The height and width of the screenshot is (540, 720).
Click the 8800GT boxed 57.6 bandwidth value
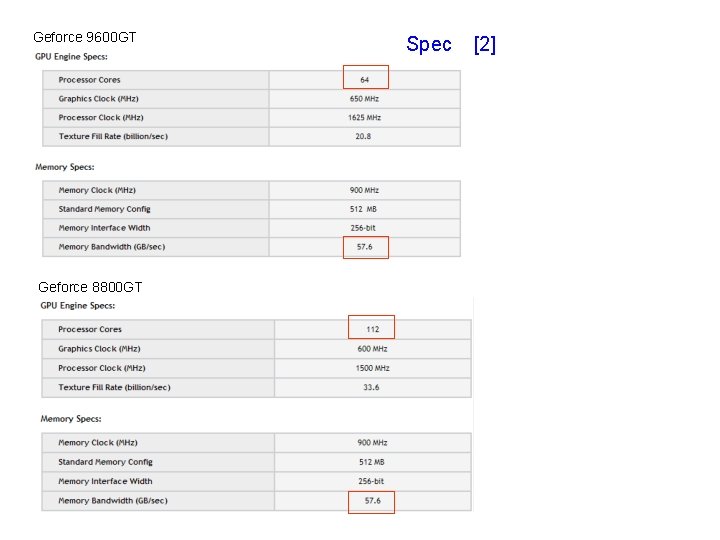[372, 501]
